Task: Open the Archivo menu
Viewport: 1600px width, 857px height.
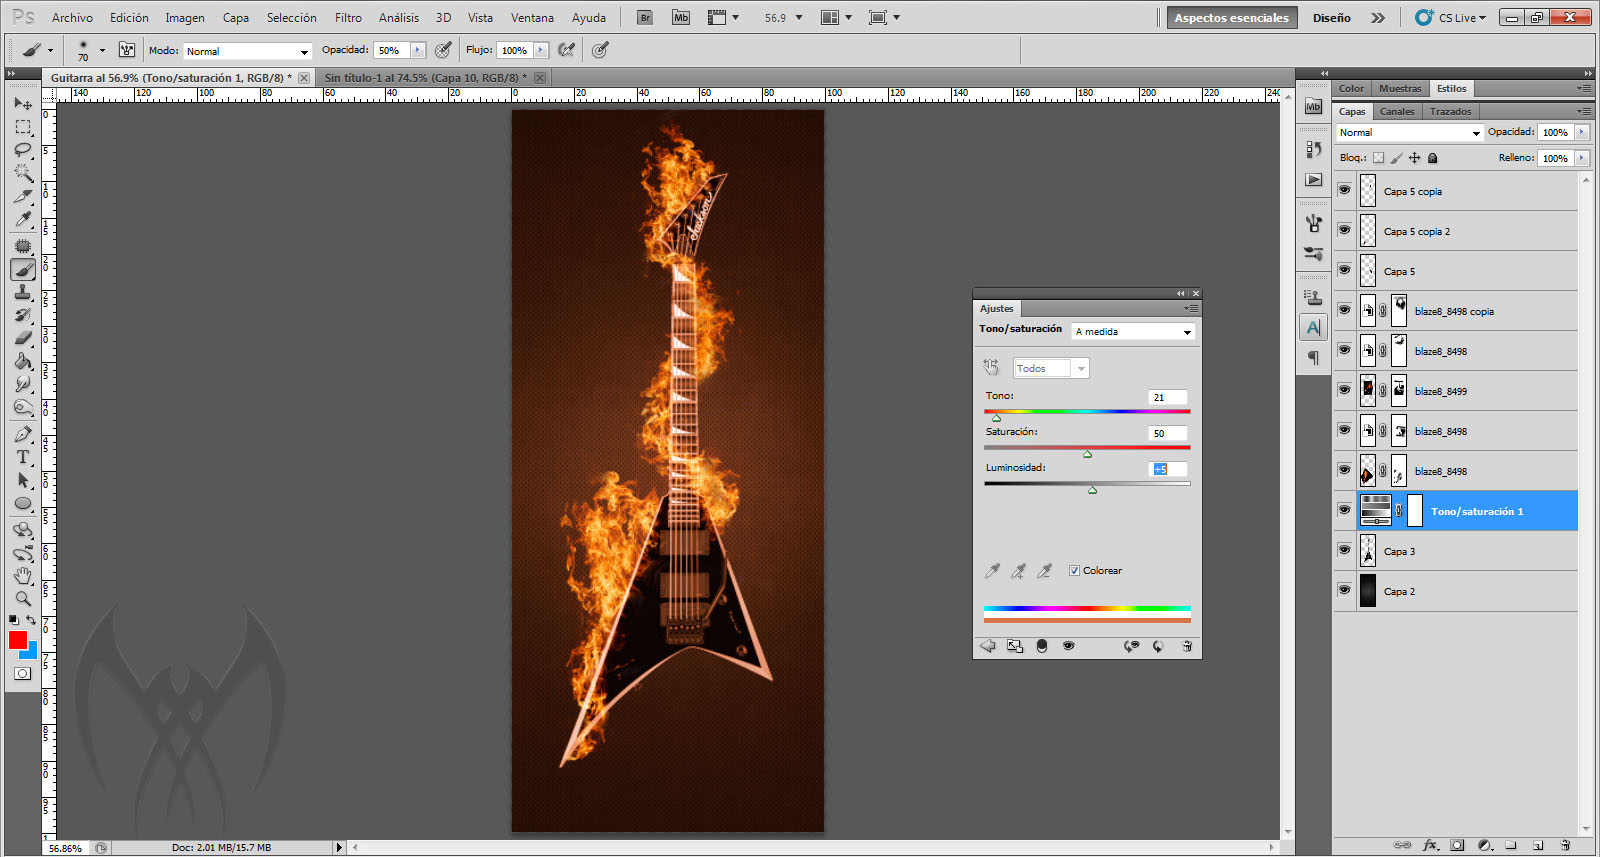Action: point(72,18)
